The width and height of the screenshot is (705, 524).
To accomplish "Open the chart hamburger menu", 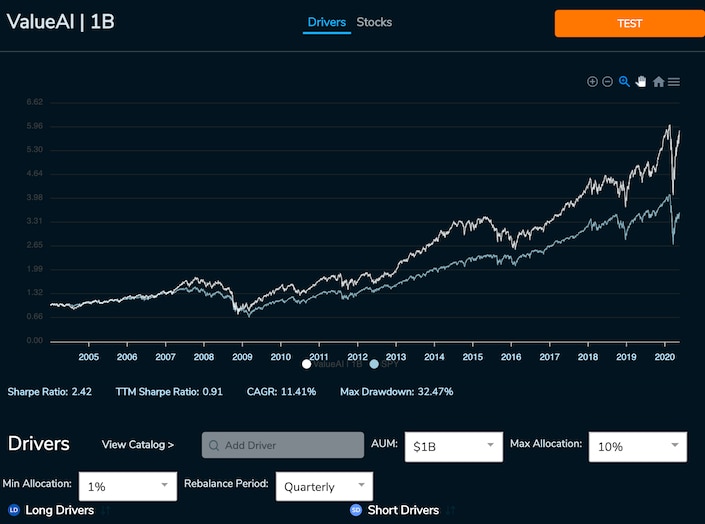I will 674,82.
